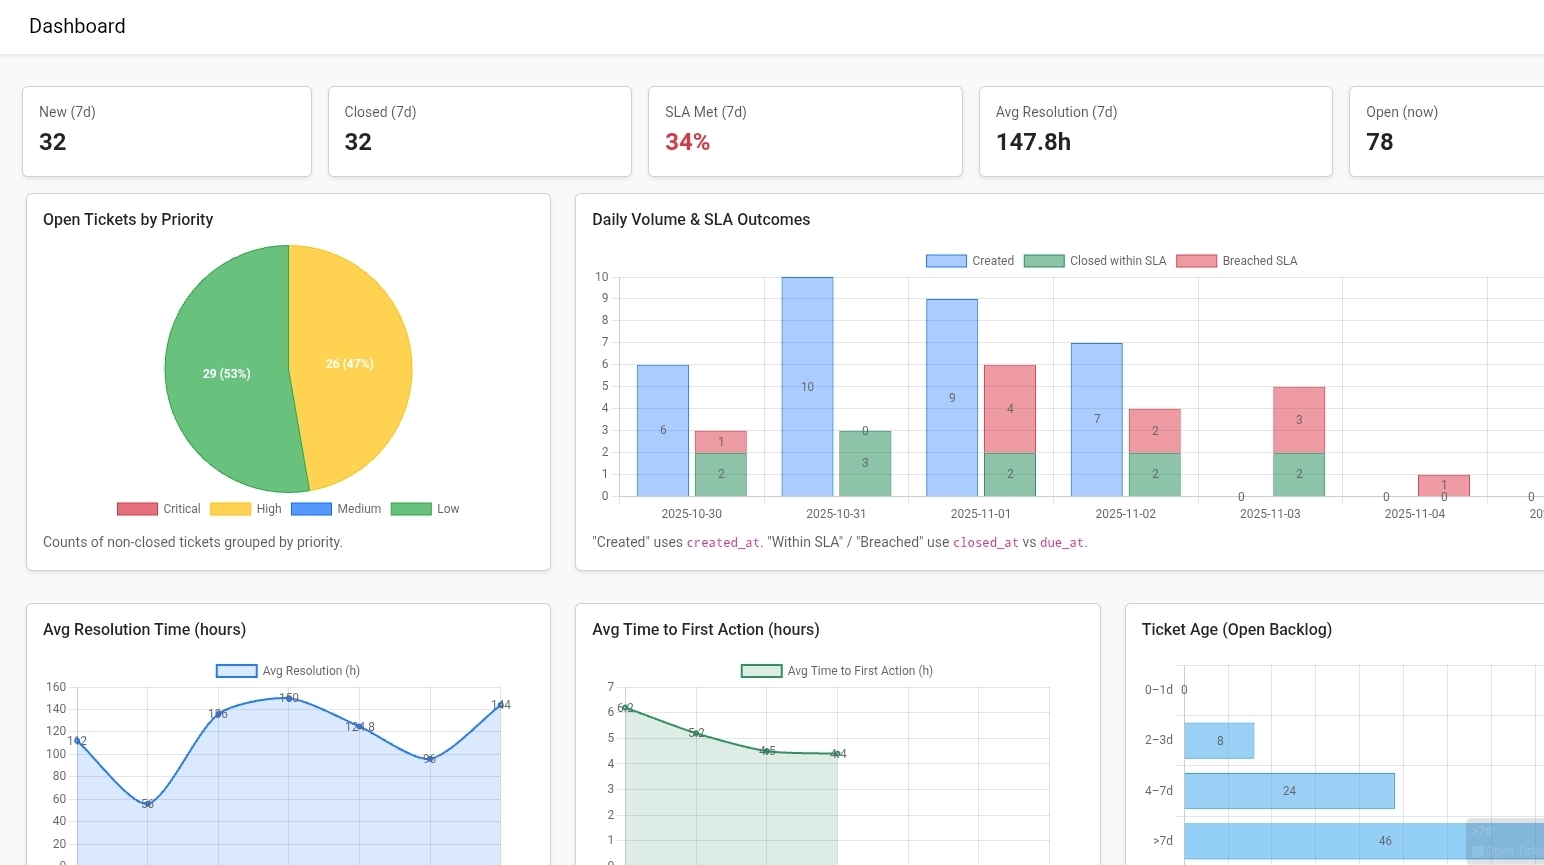Select the 2–3d backlog bar showing 8

[1219, 741]
